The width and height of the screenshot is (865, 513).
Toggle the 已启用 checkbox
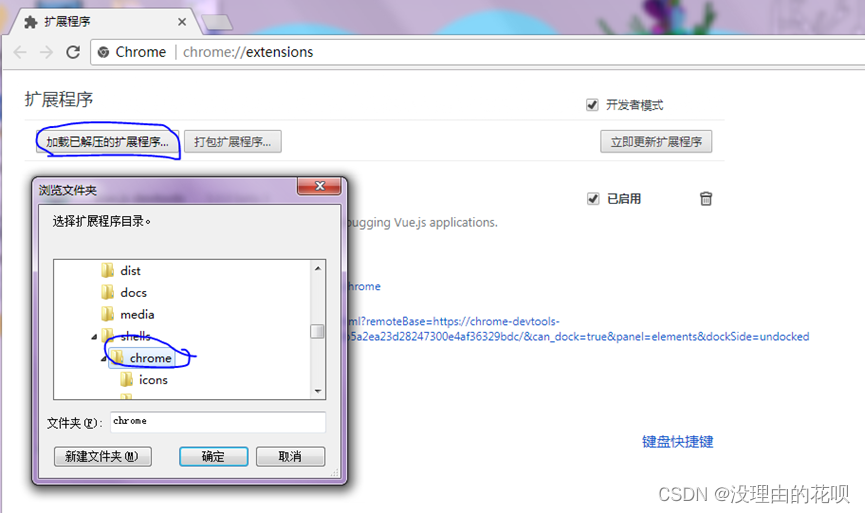click(x=593, y=199)
